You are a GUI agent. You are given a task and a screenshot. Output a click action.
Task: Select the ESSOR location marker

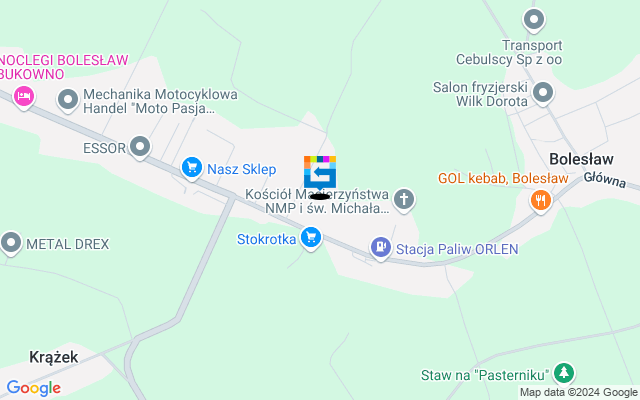140,148
